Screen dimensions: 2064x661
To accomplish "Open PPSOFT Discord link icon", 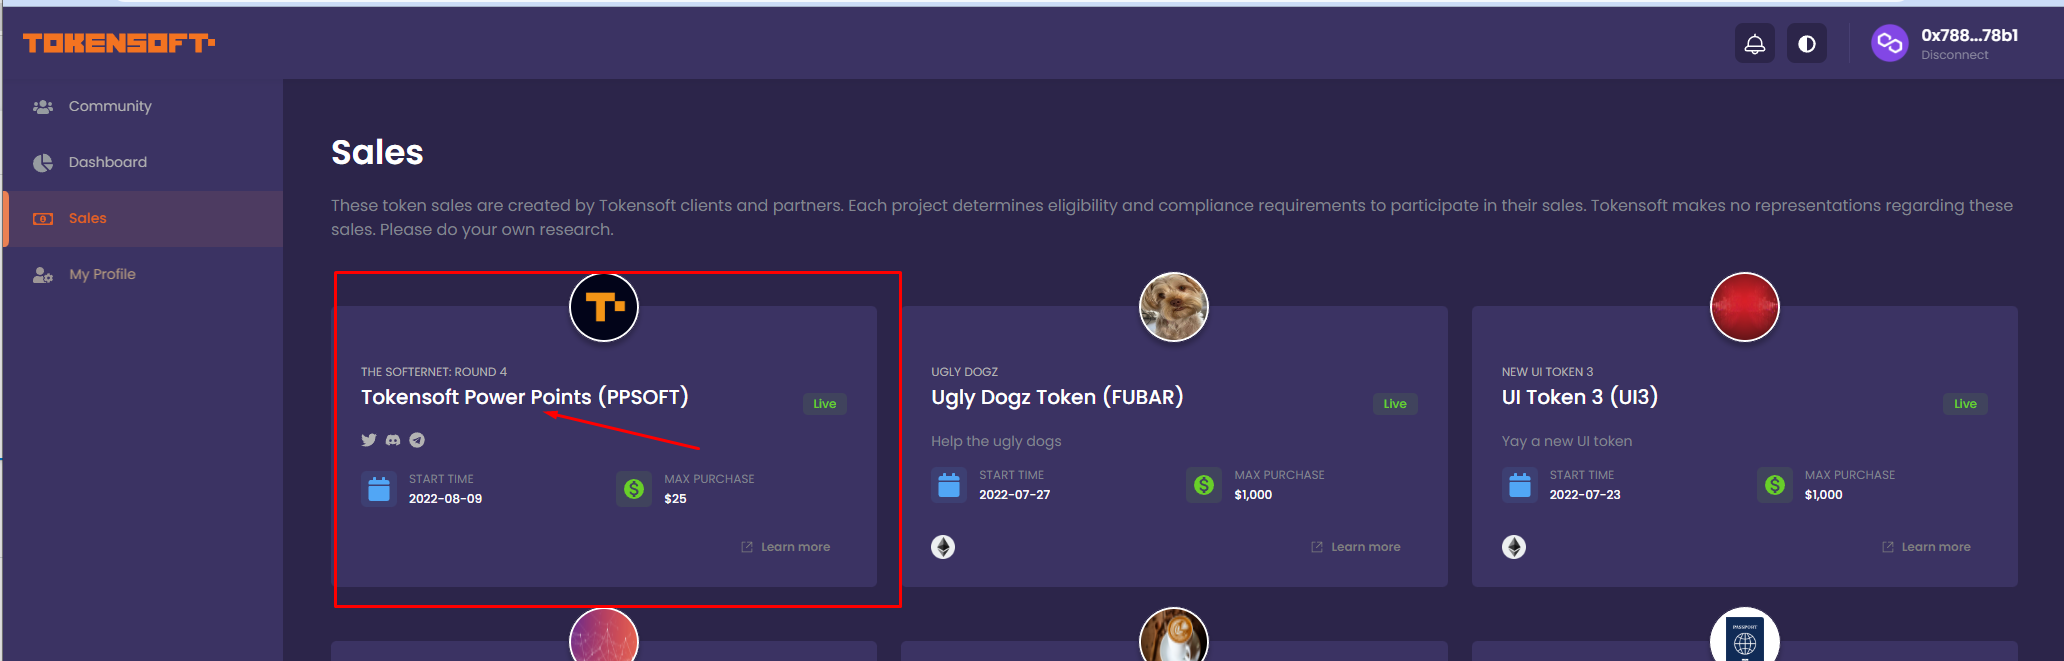I will (x=393, y=440).
